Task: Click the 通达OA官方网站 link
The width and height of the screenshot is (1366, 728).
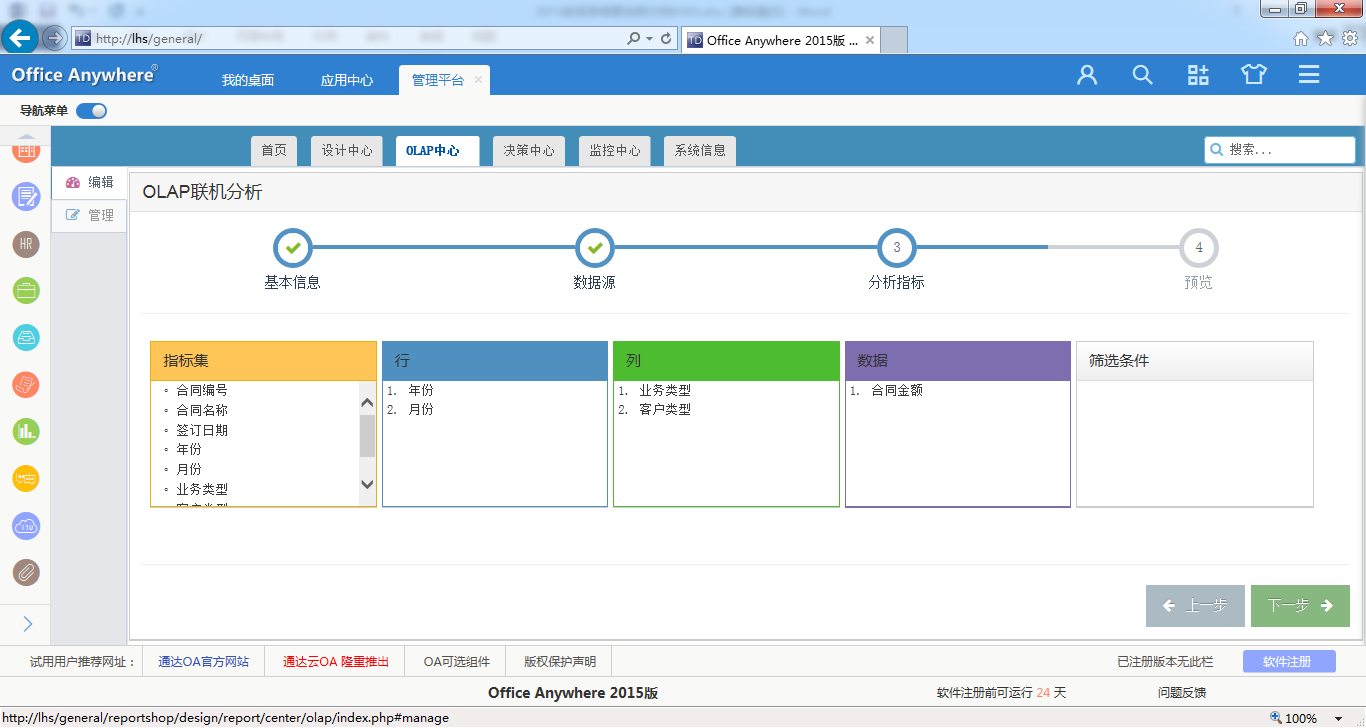Action: tap(203, 662)
